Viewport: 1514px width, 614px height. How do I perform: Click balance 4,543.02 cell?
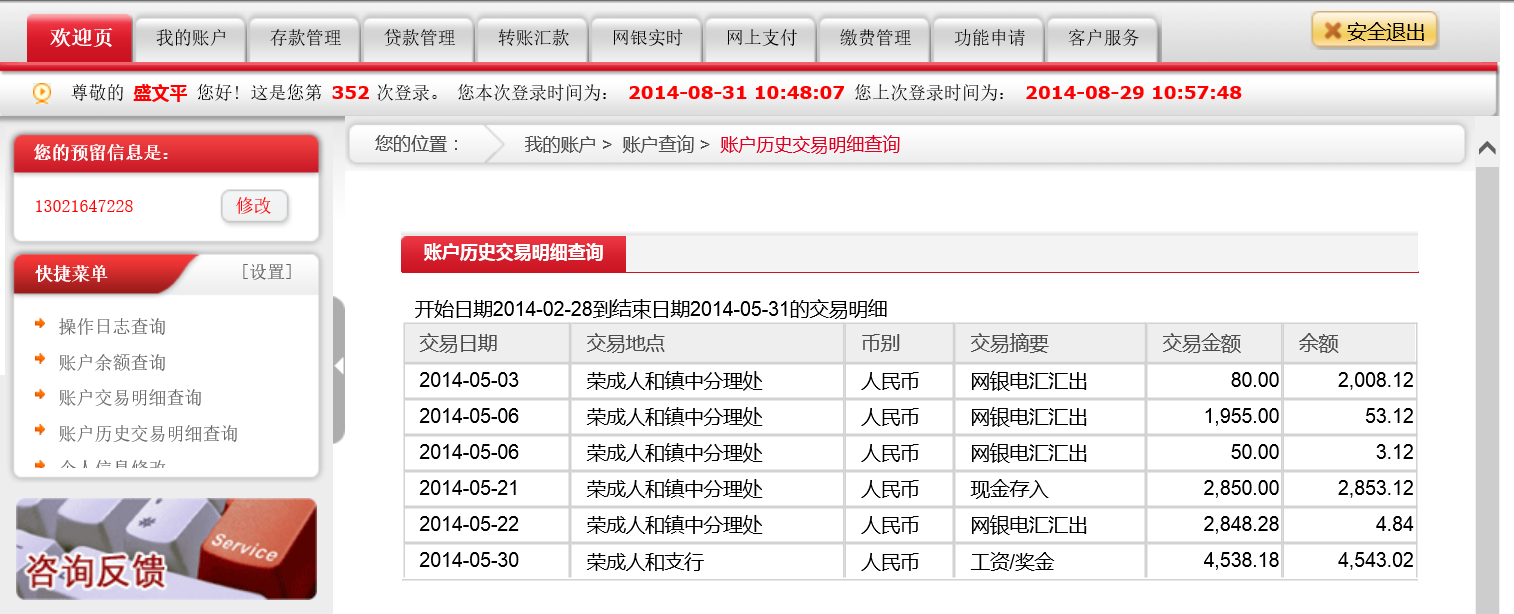pyautogui.click(x=1350, y=561)
